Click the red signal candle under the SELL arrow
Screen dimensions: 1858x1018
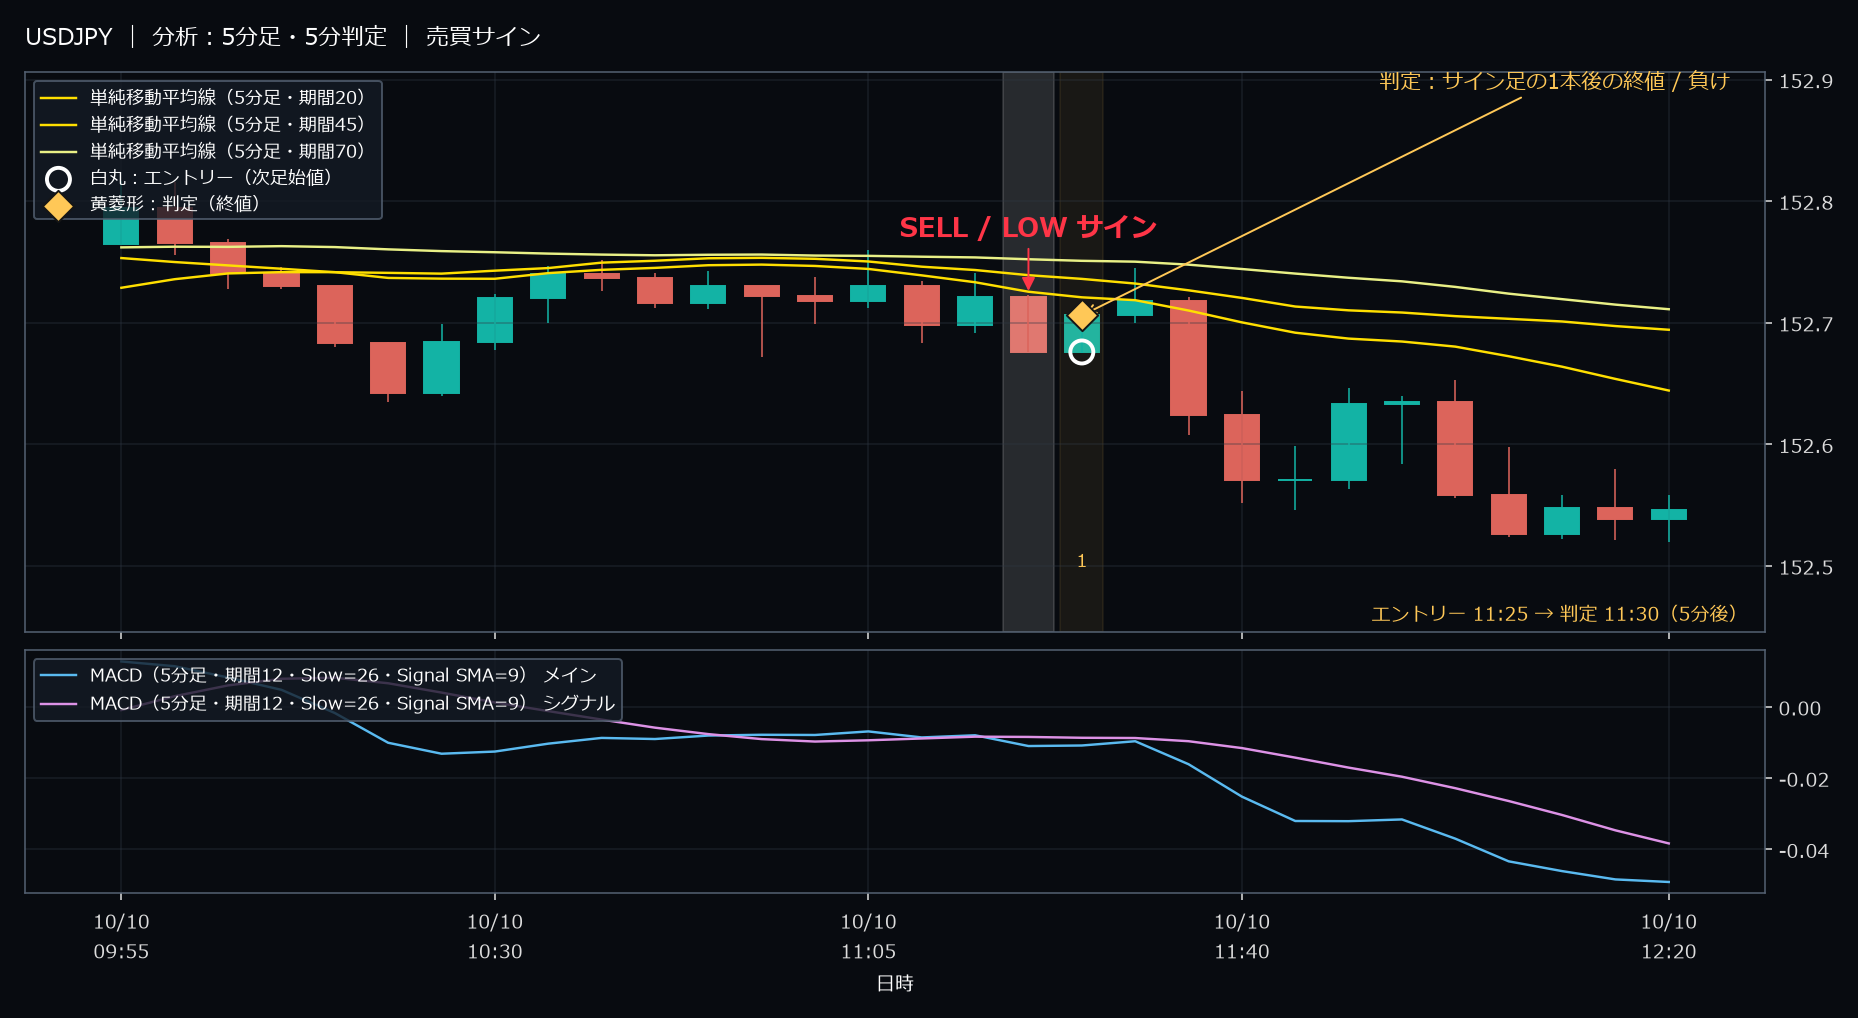tap(1028, 324)
